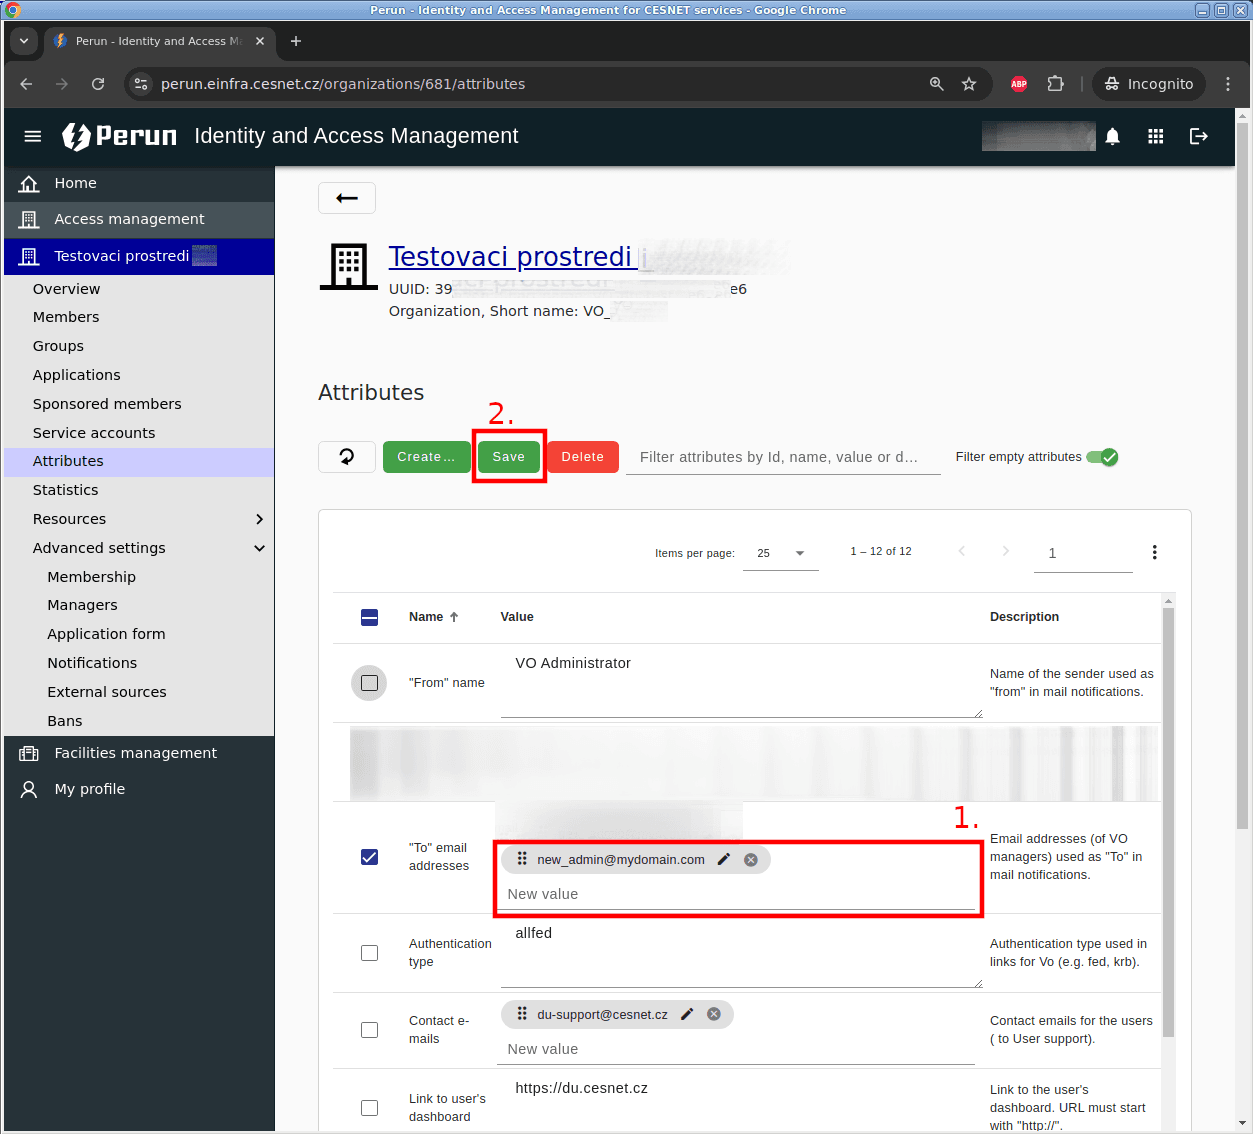
Task: Toggle the Filter empty attributes switch
Action: (x=1102, y=457)
